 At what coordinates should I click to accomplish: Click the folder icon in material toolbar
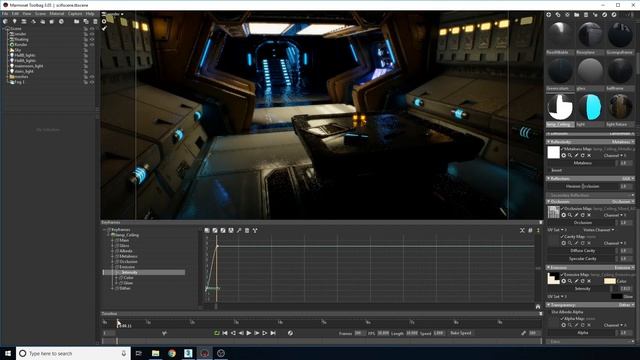tap(576, 14)
